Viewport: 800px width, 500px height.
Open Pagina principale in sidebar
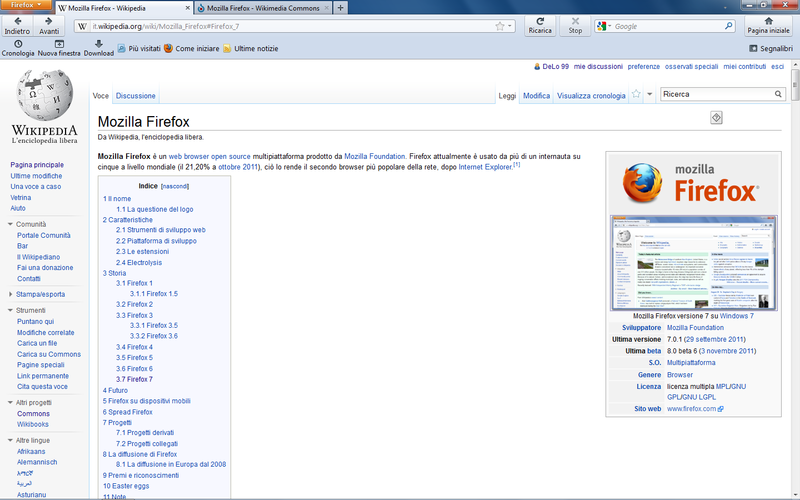click(37, 165)
